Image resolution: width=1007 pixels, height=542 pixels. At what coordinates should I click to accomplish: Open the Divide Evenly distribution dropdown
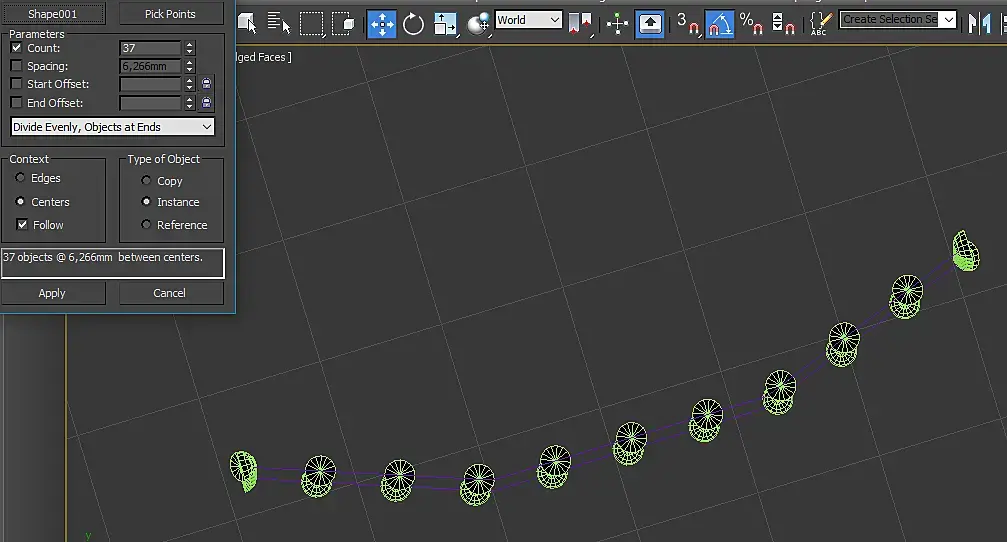(x=112, y=127)
